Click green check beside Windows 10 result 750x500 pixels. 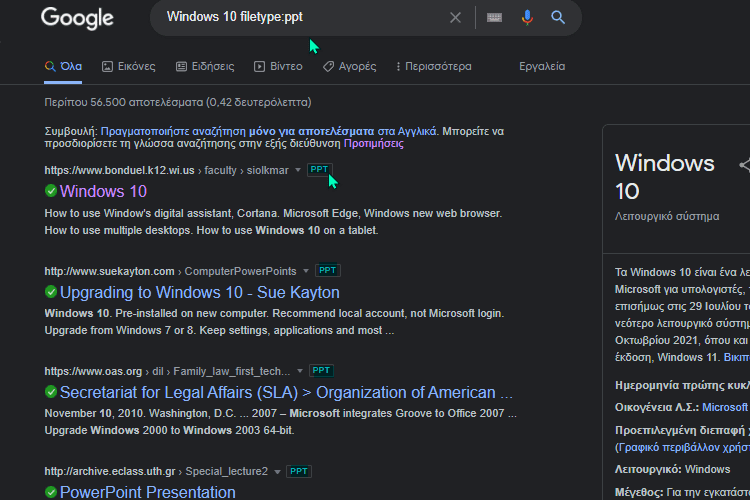point(51,191)
